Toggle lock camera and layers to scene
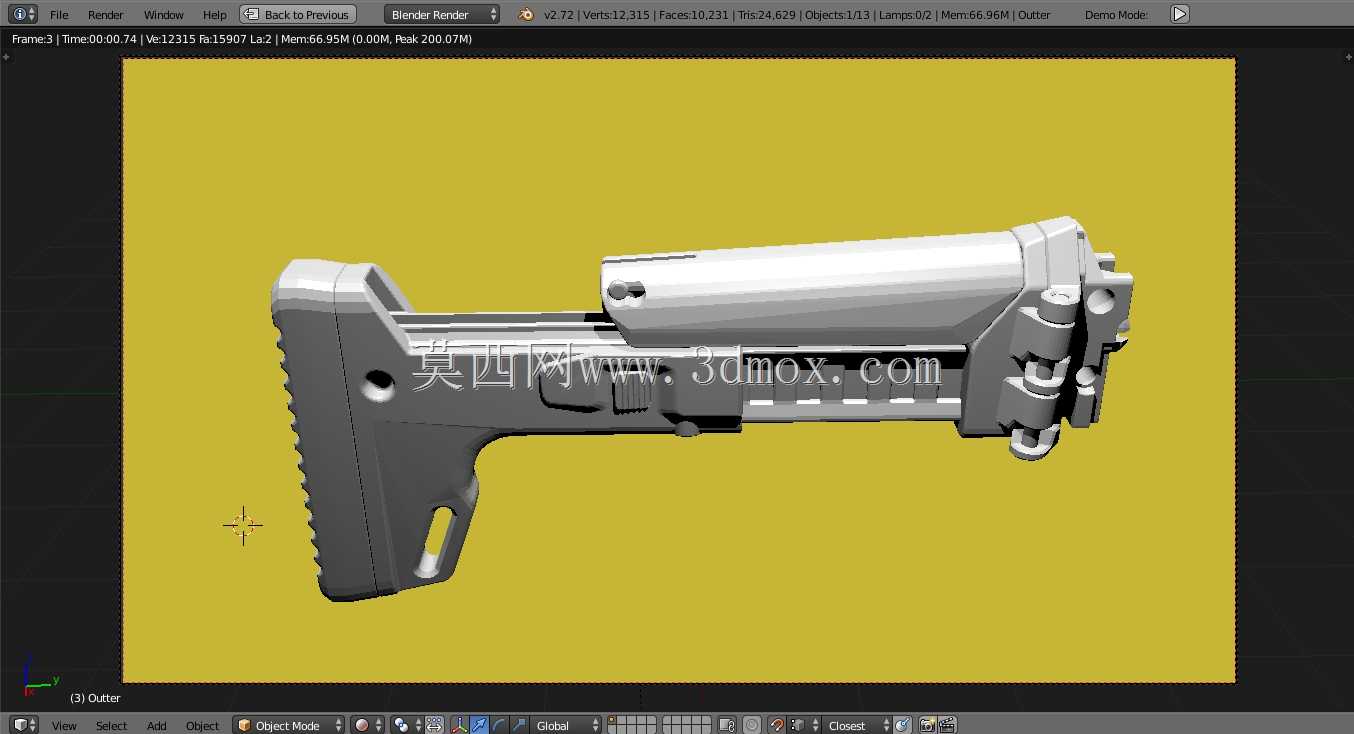The height and width of the screenshot is (734, 1354). pyautogui.click(x=727, y=725)
